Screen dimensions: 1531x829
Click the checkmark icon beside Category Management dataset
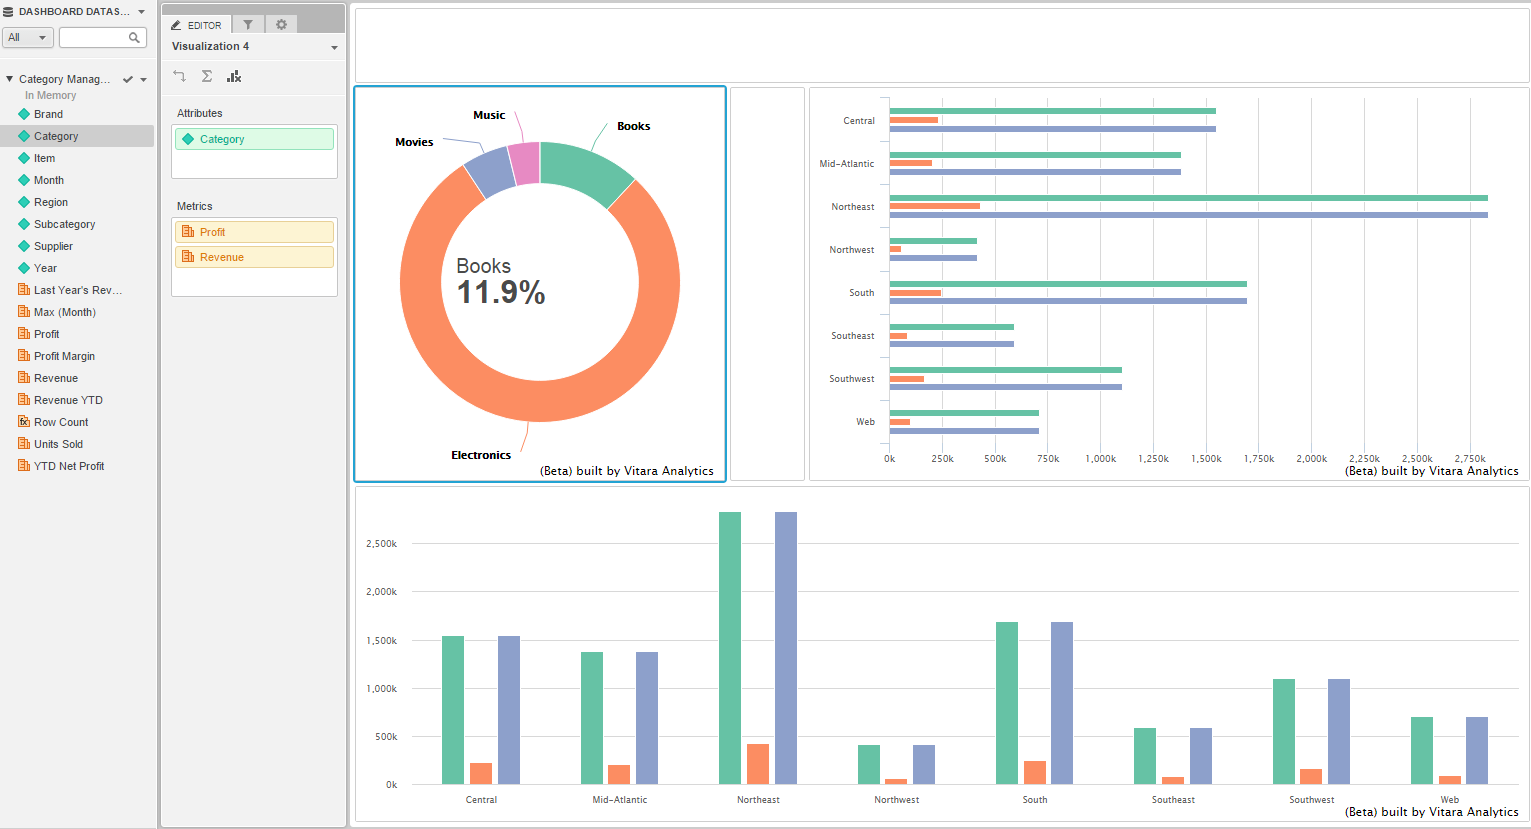coord(128,79)
